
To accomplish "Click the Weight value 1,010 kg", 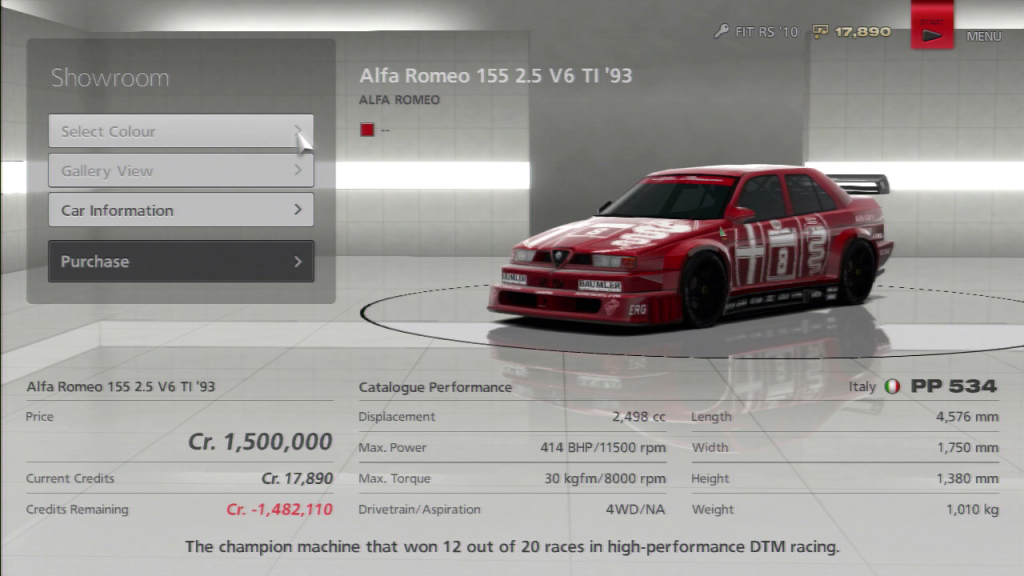I will click(972, 509).
